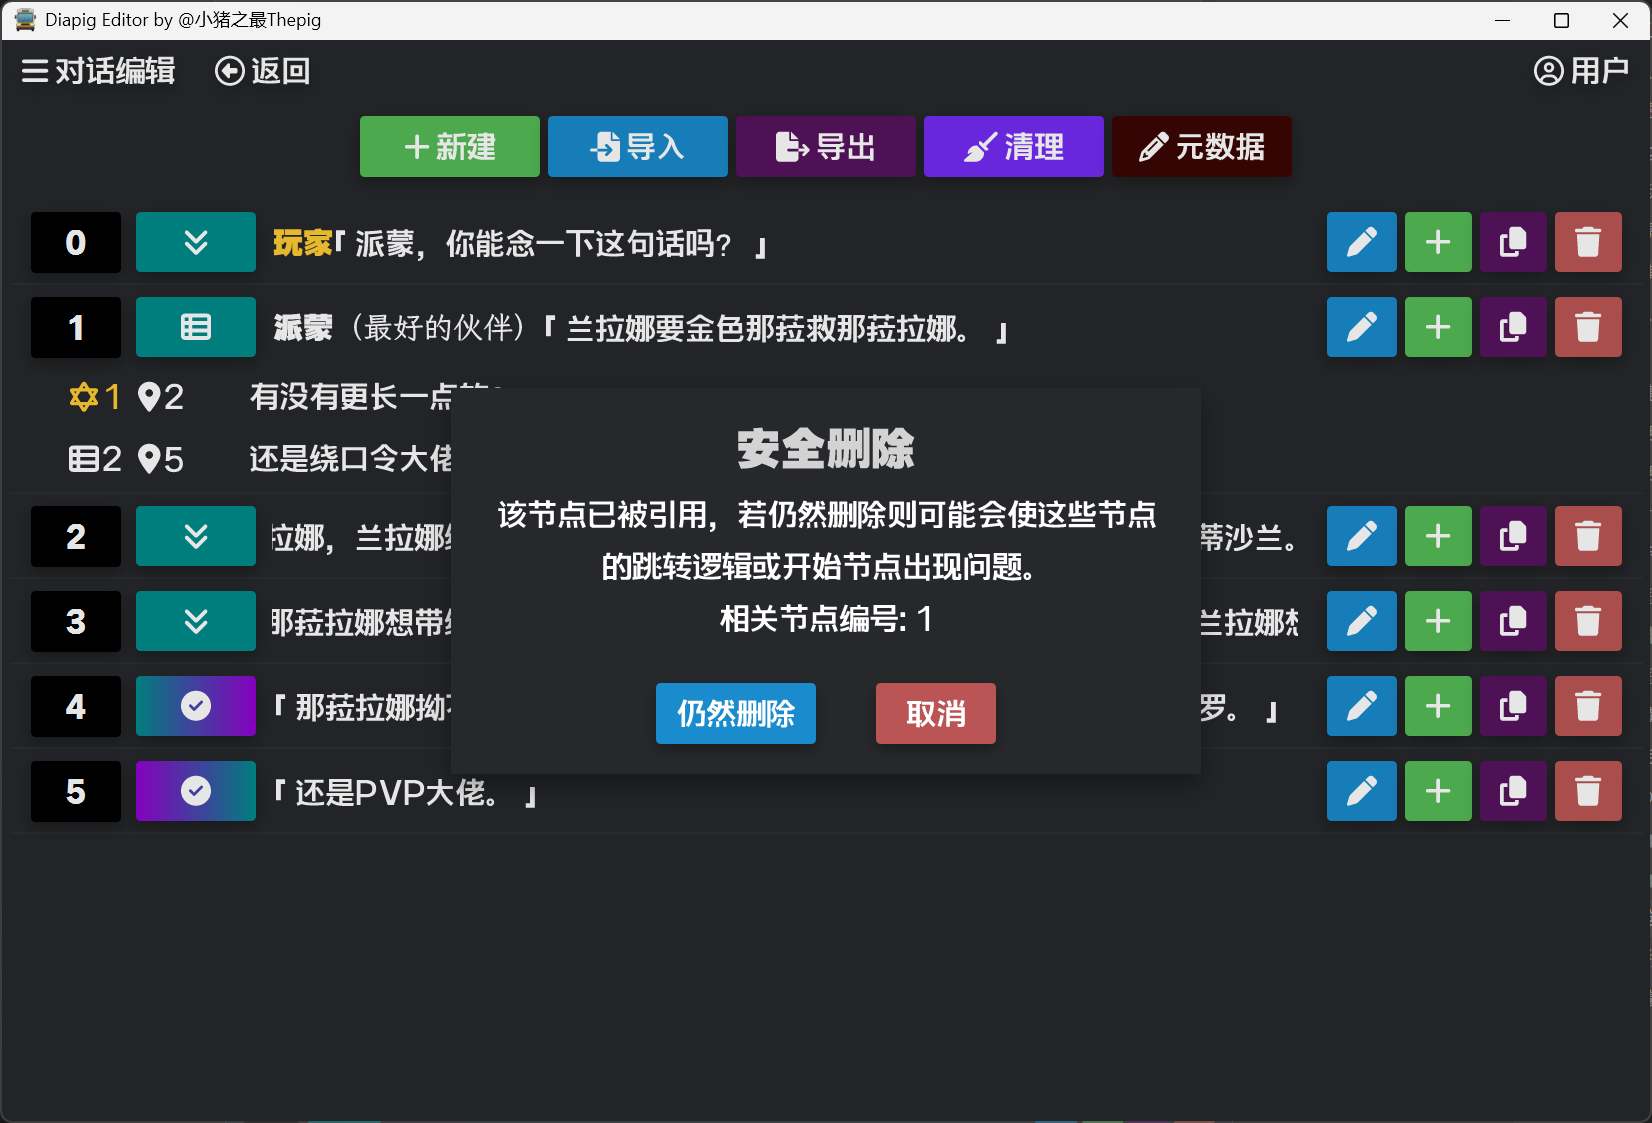Click the purple 清理 cleanup button
Screen dimensions: 1652x1123
(1013, 147)
